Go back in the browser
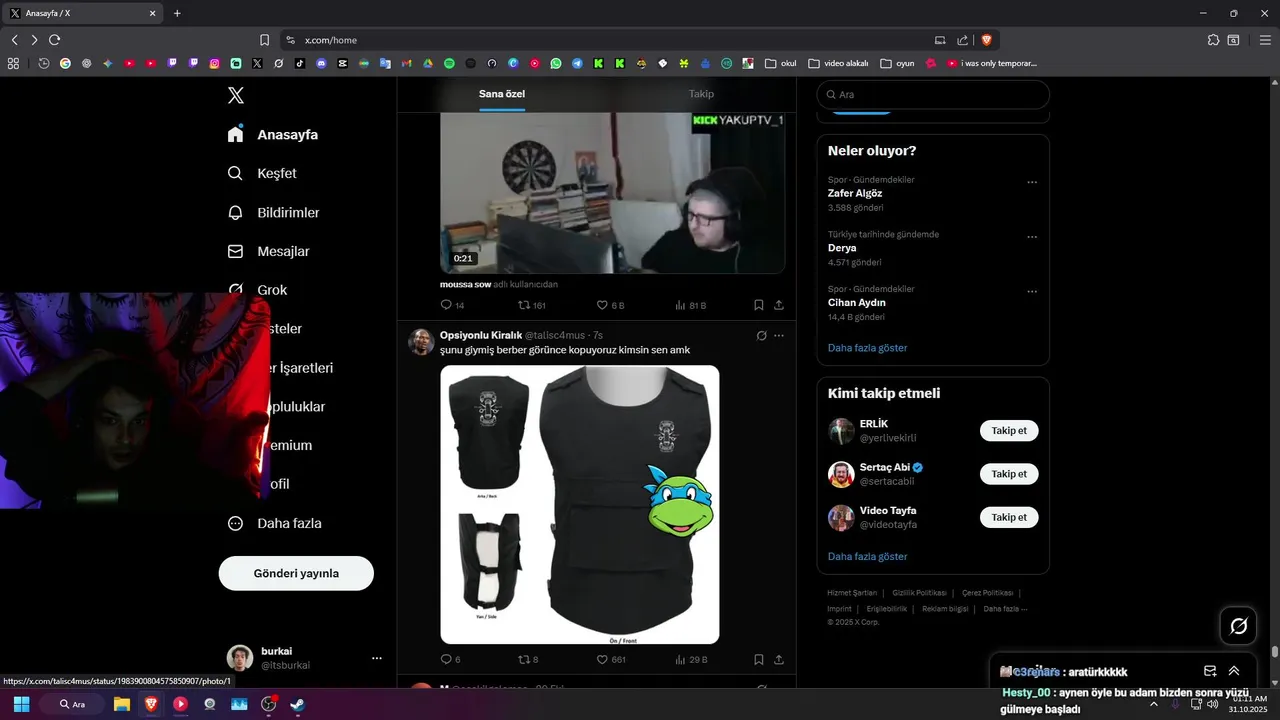The width and height of the screenshot is (1280, 720). point(14,40)
